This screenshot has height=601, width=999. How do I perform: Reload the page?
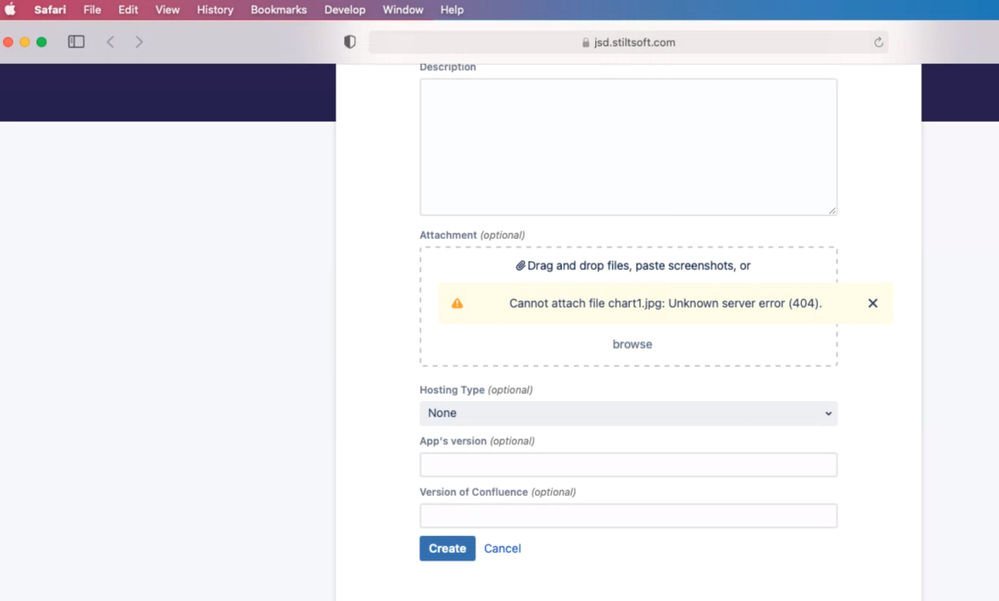pyautogui.click(x=879, y=42)
